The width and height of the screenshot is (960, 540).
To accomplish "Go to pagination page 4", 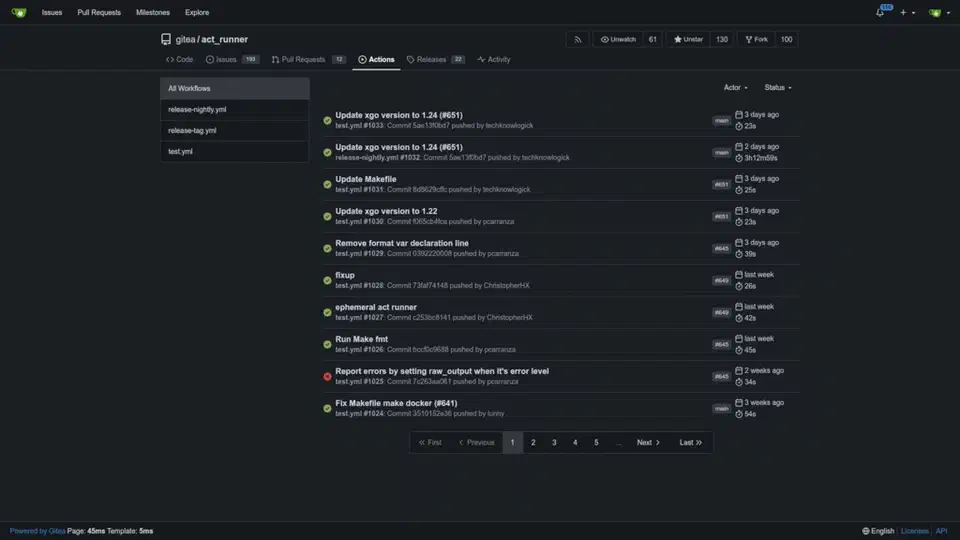I will pyautogui.click(x=575, y=443).
